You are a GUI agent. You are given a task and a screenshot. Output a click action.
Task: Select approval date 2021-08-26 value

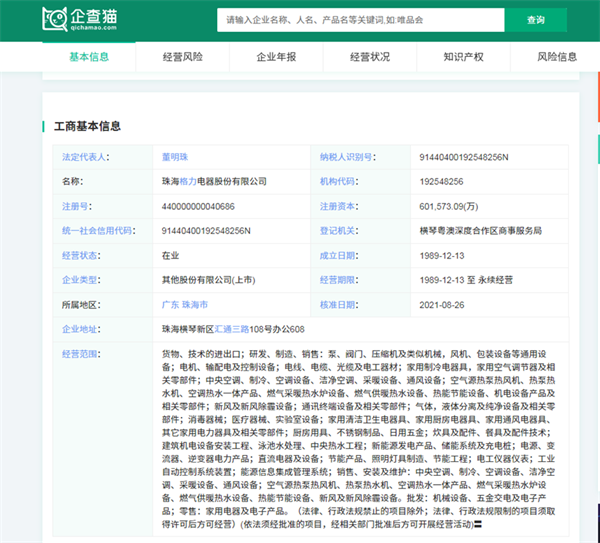pyautogui.click(x=442, y=305)
